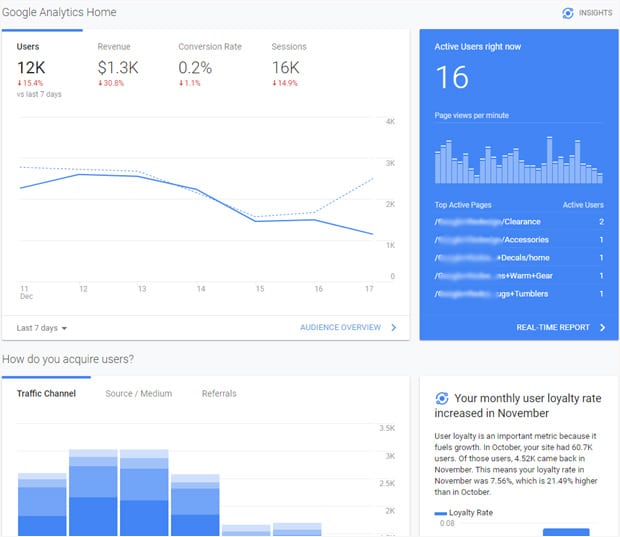The height and width of the screenshot is (537, 620).
Task: Click the Loyalty Rate legend entry
Action: coord(464,513)
